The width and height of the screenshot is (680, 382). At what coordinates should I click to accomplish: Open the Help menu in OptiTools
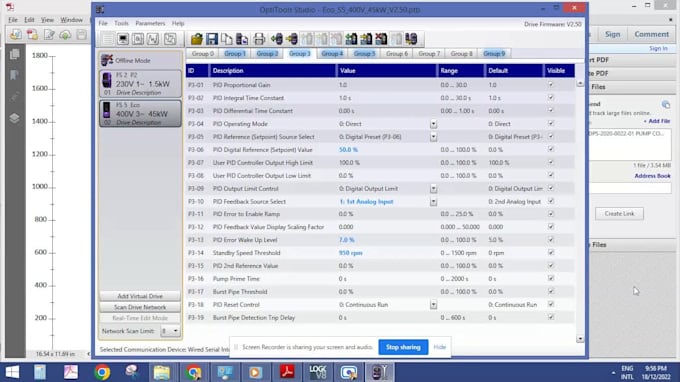178,23
